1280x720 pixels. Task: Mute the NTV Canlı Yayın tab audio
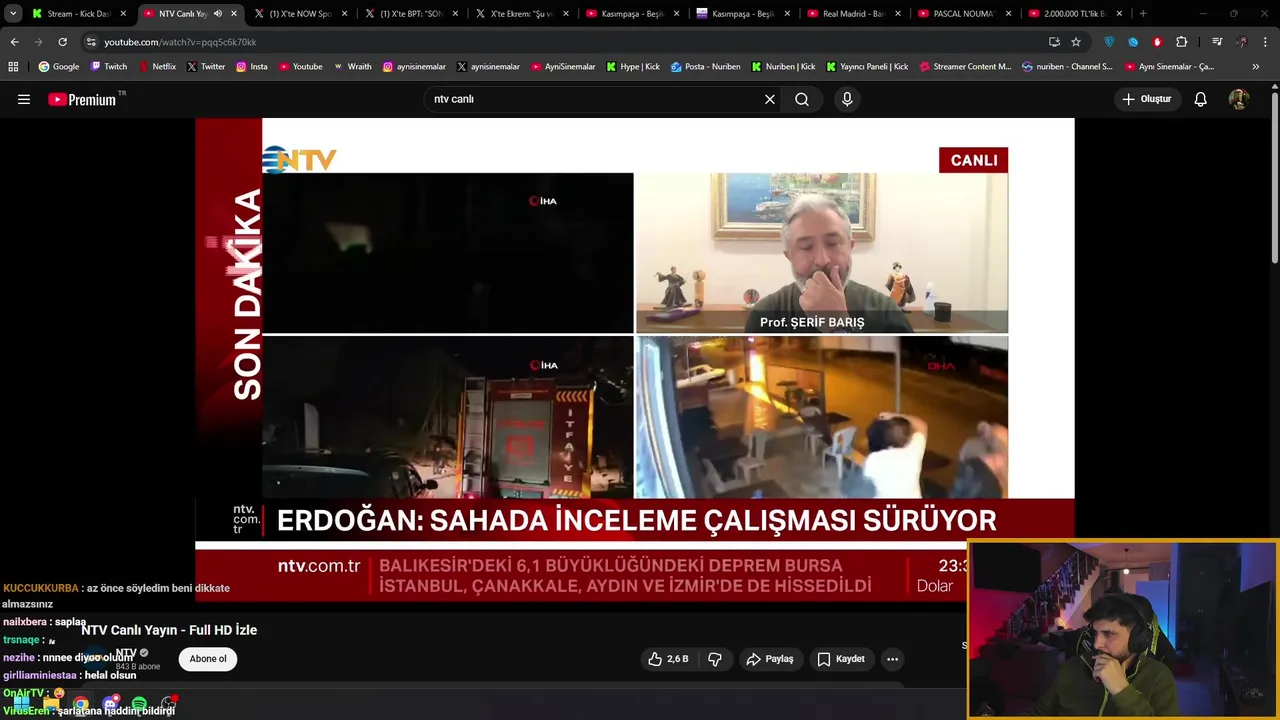pos(218,13)
